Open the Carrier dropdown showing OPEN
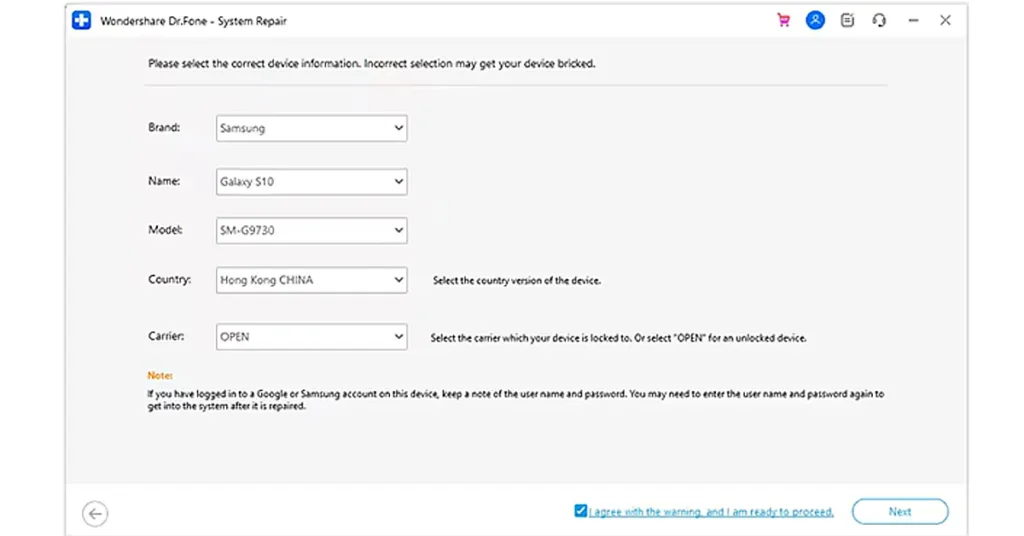The image size is (1024, 536). point(311,337)
